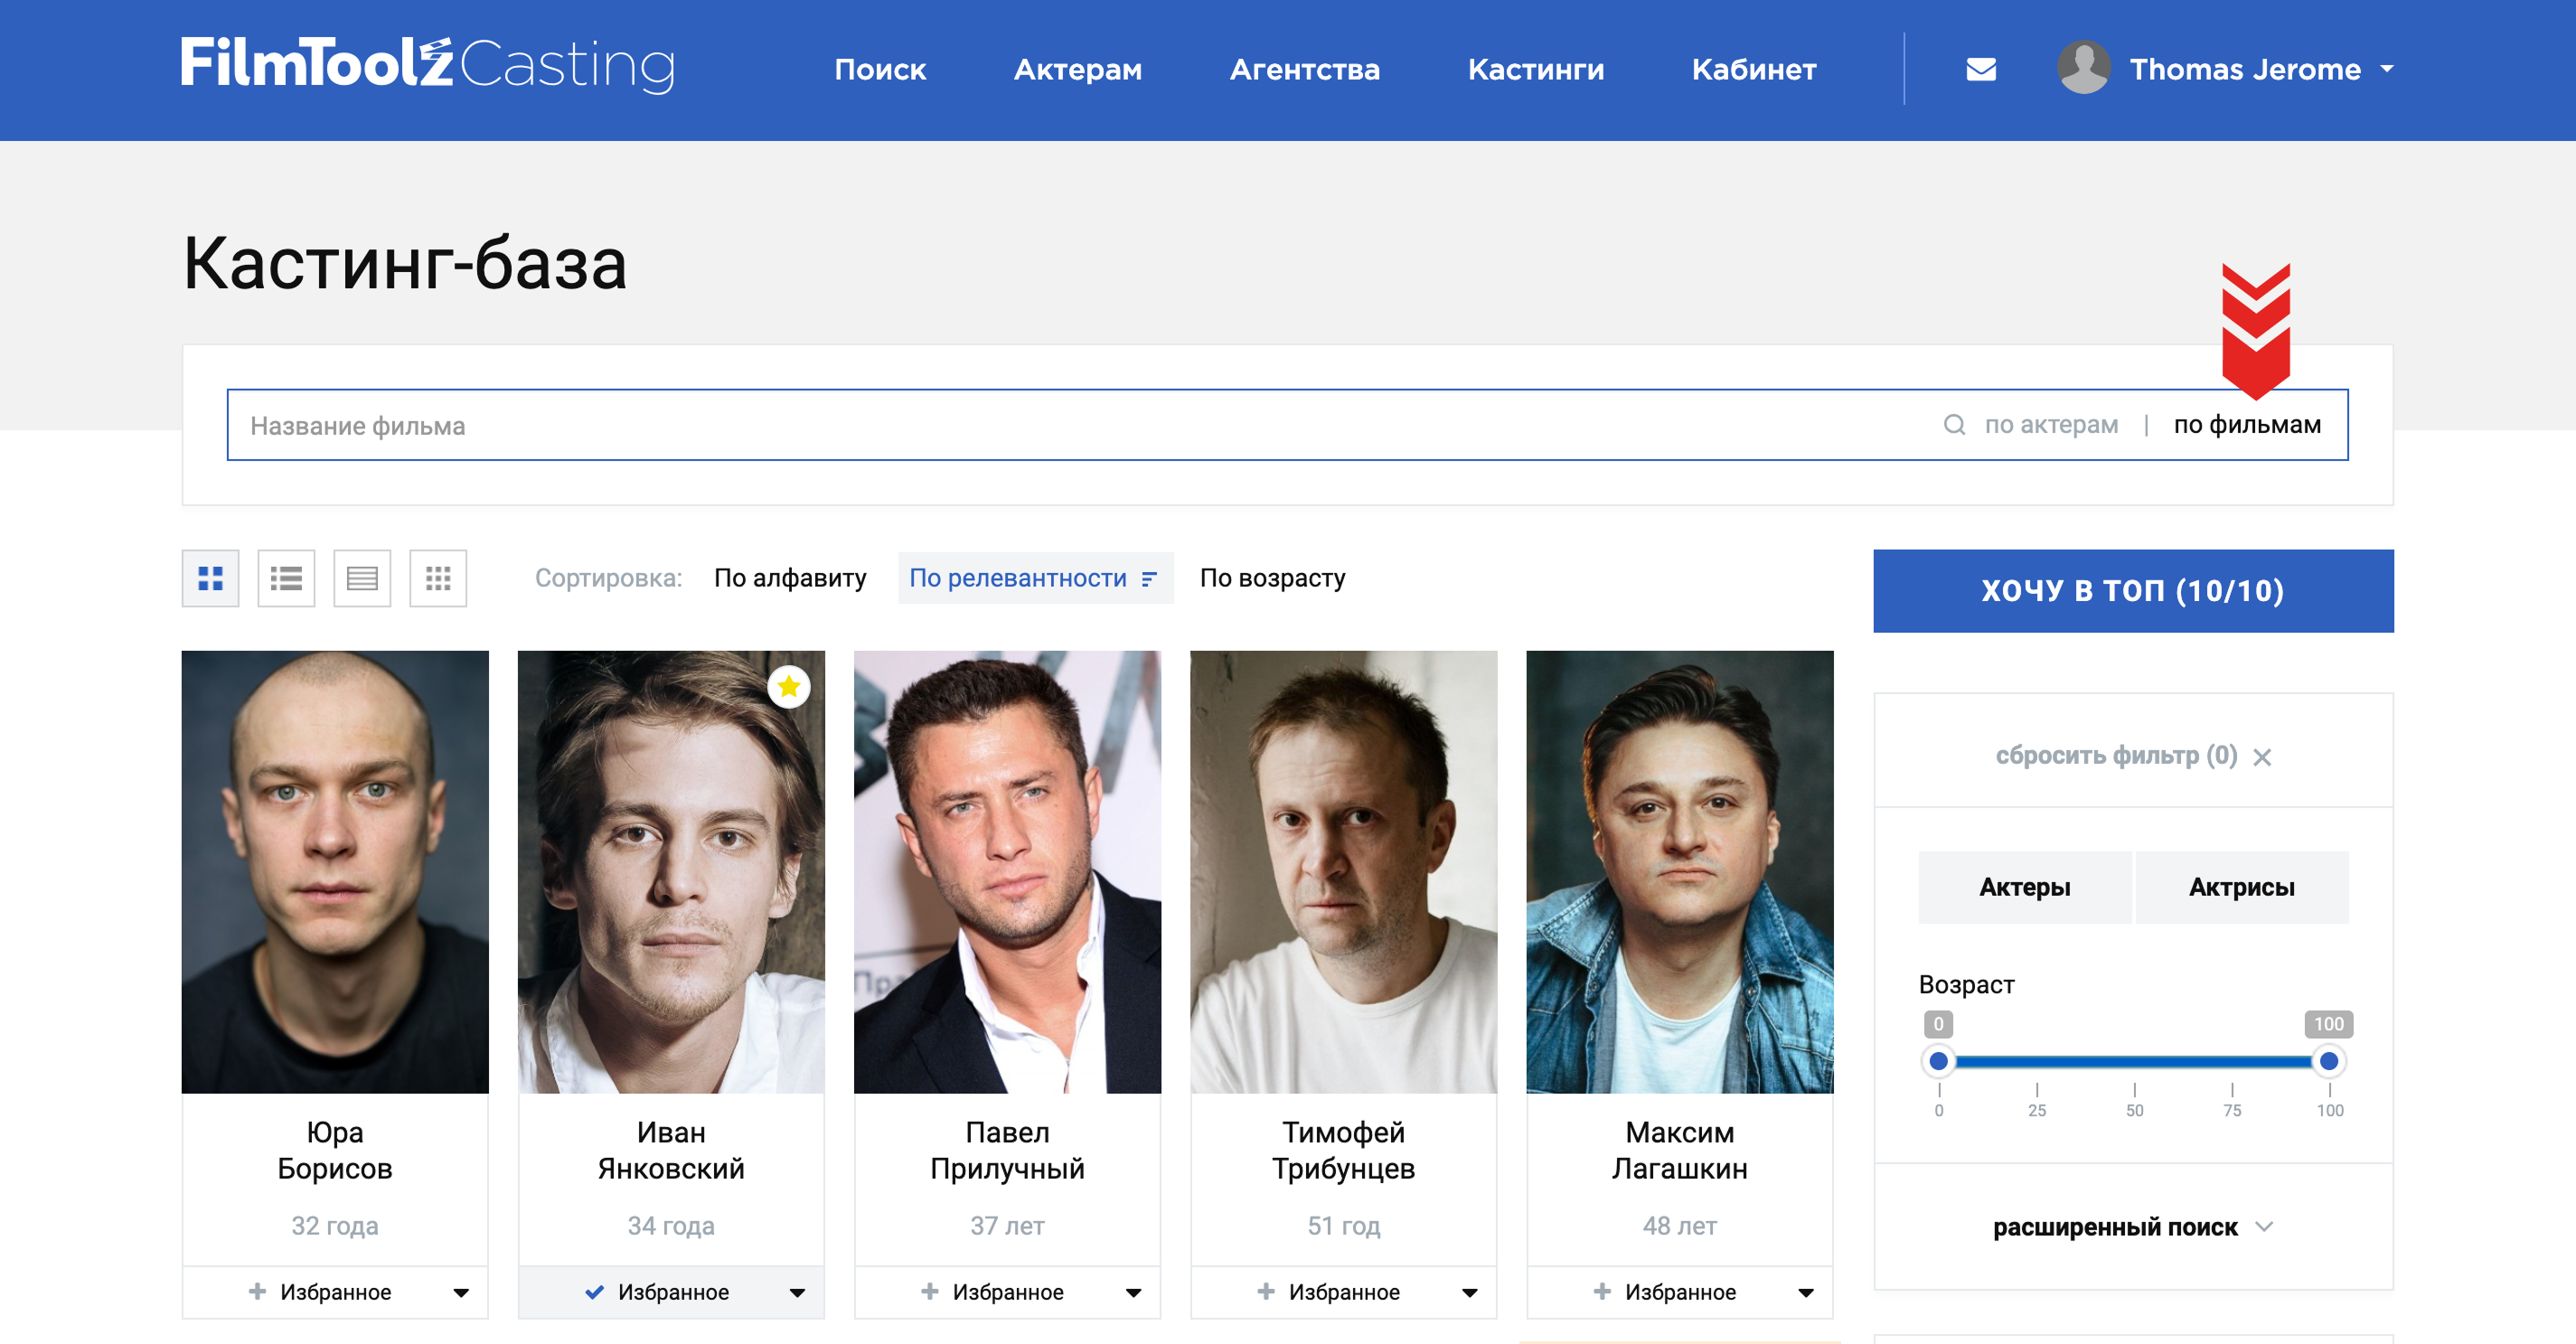Screen dimensions: 2576x1344
Task: Open the messages envelope icon
Action: click(1981, 69)
